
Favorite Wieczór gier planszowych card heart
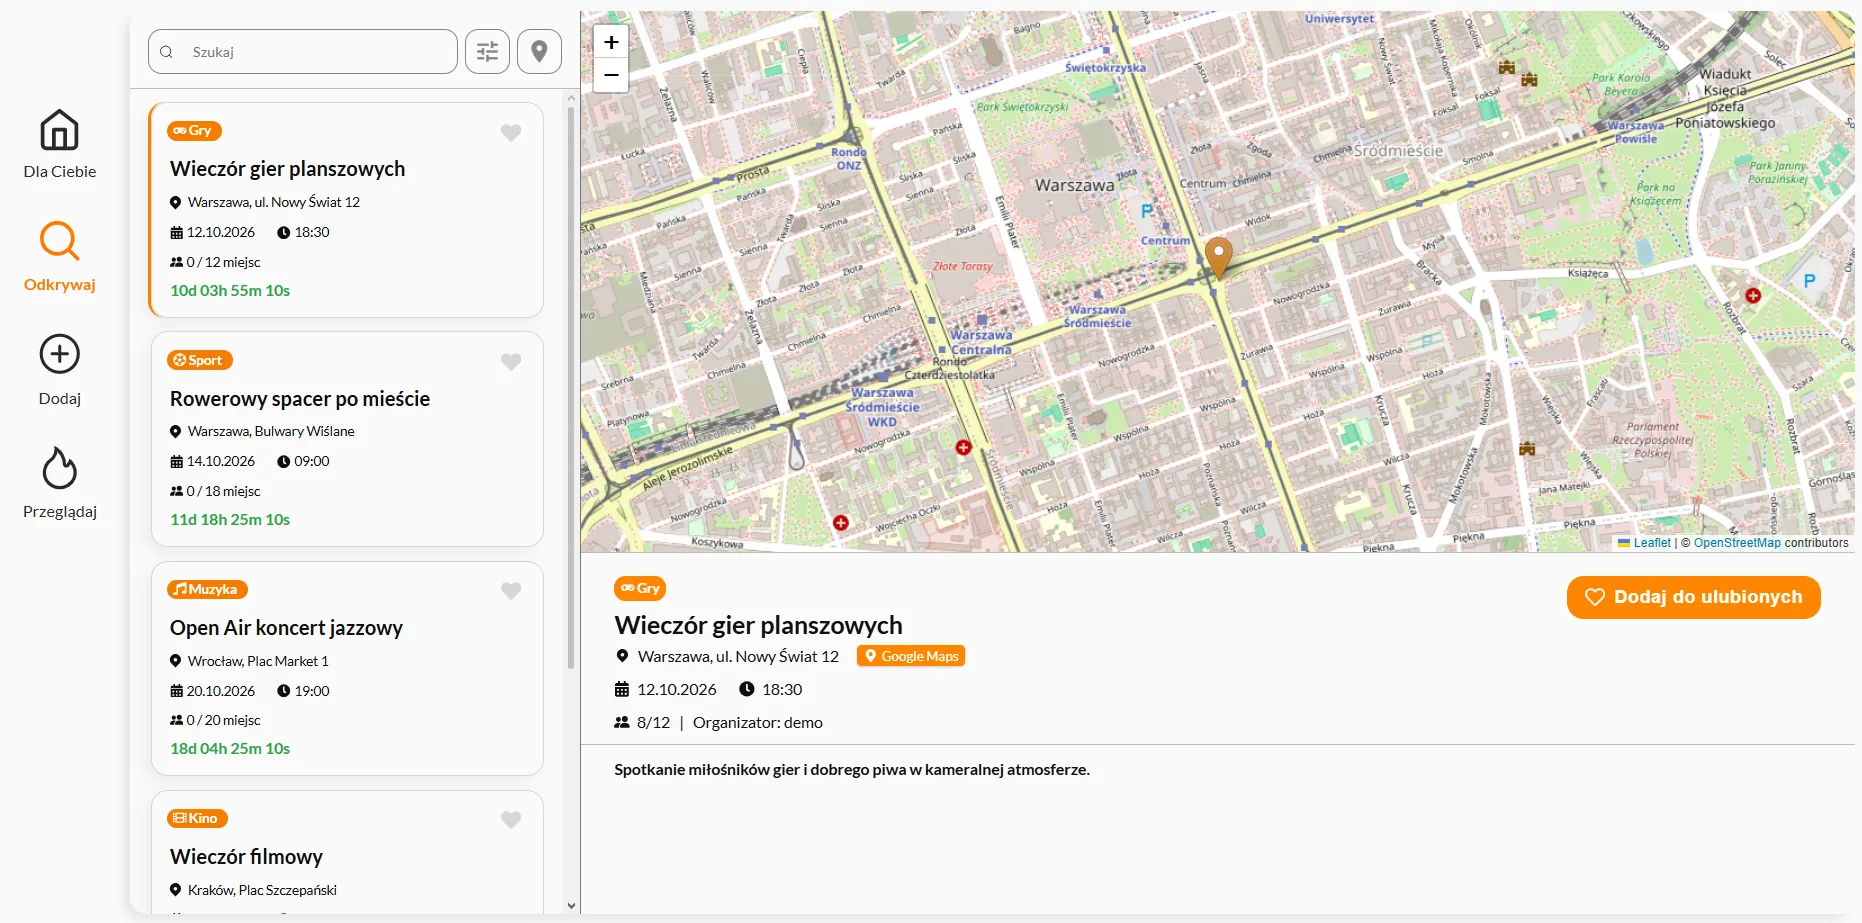pos(511,132)
